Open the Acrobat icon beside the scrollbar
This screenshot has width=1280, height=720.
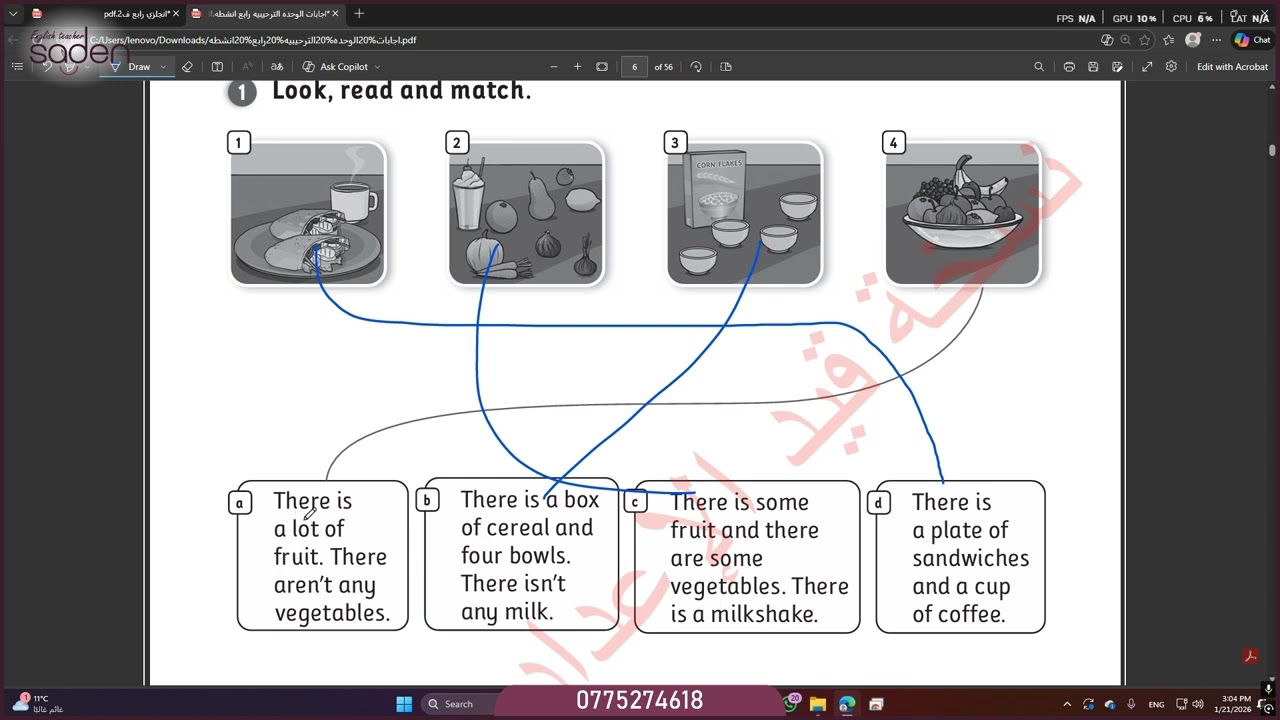click(1250, 656)
